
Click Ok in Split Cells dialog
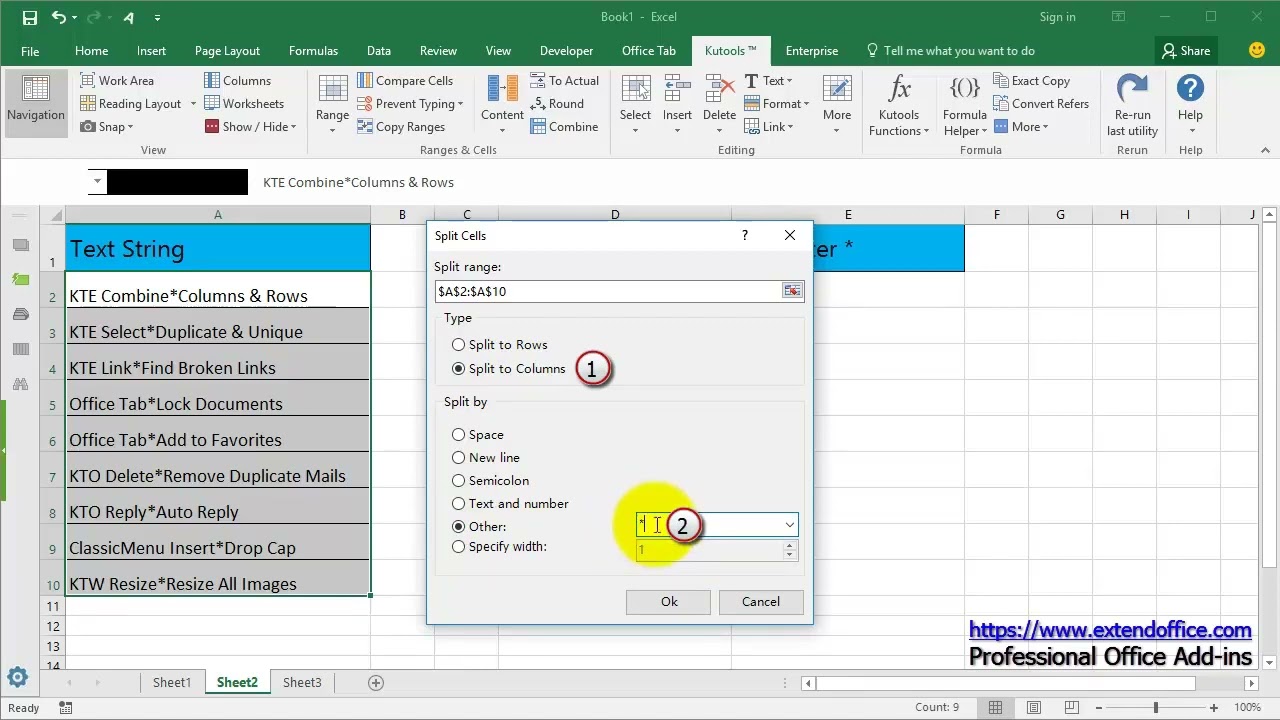[669, 602]
